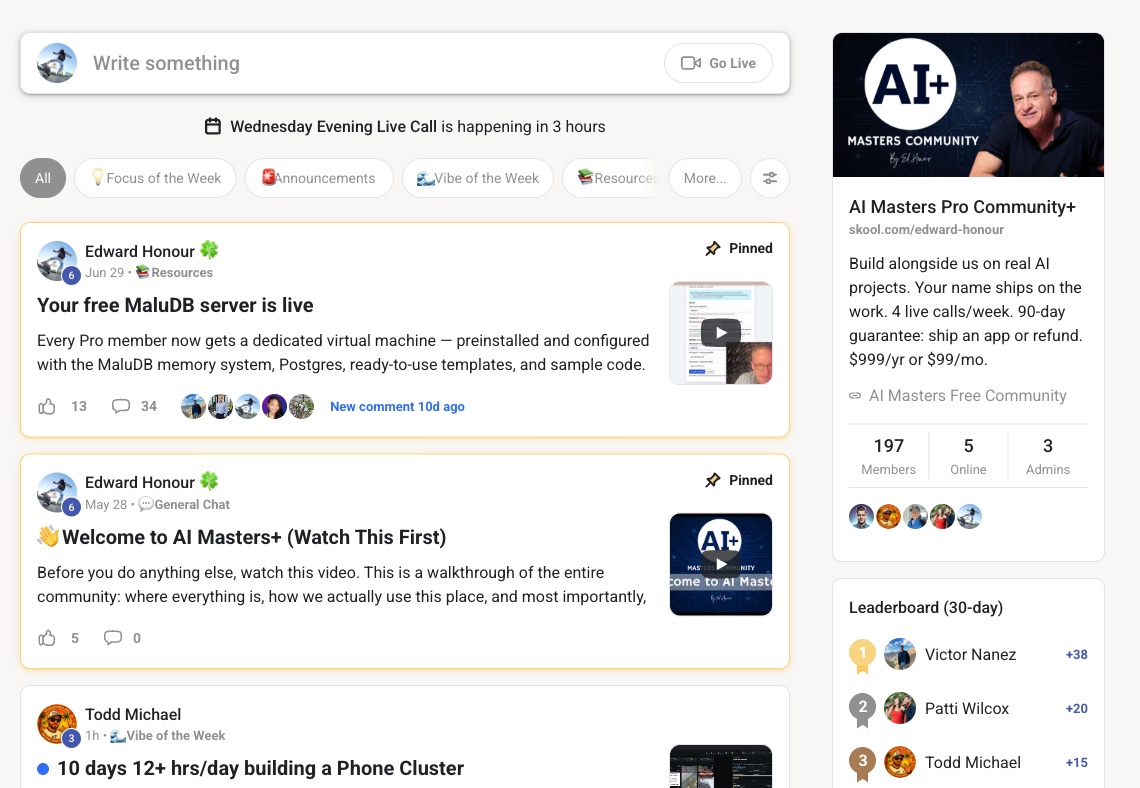
Task: Click first commenter avatar on MaluDB post
Action: pos(193,406)
